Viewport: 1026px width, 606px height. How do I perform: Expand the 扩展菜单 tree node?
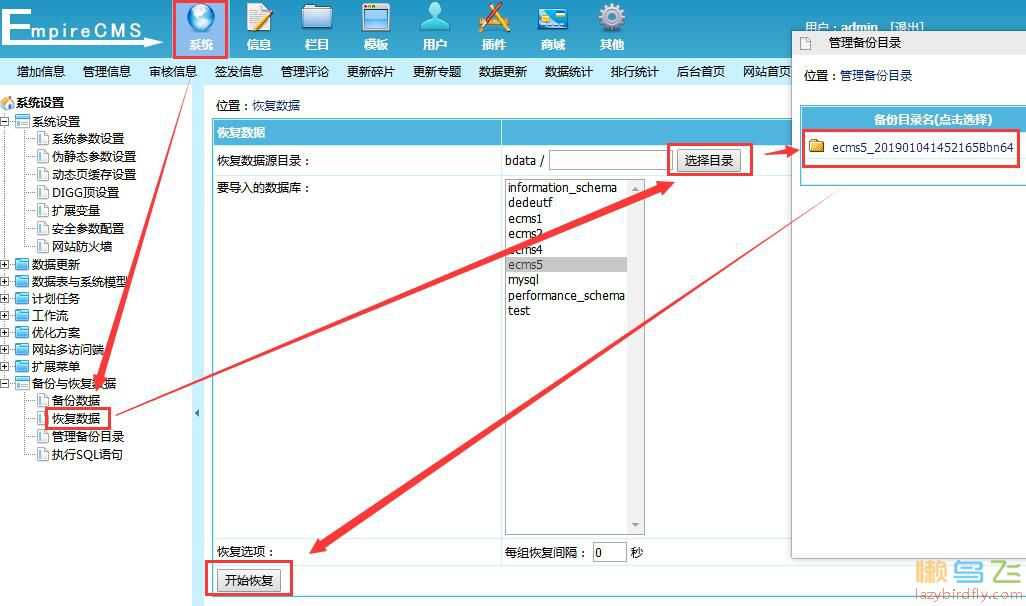(x=5, y=366)
